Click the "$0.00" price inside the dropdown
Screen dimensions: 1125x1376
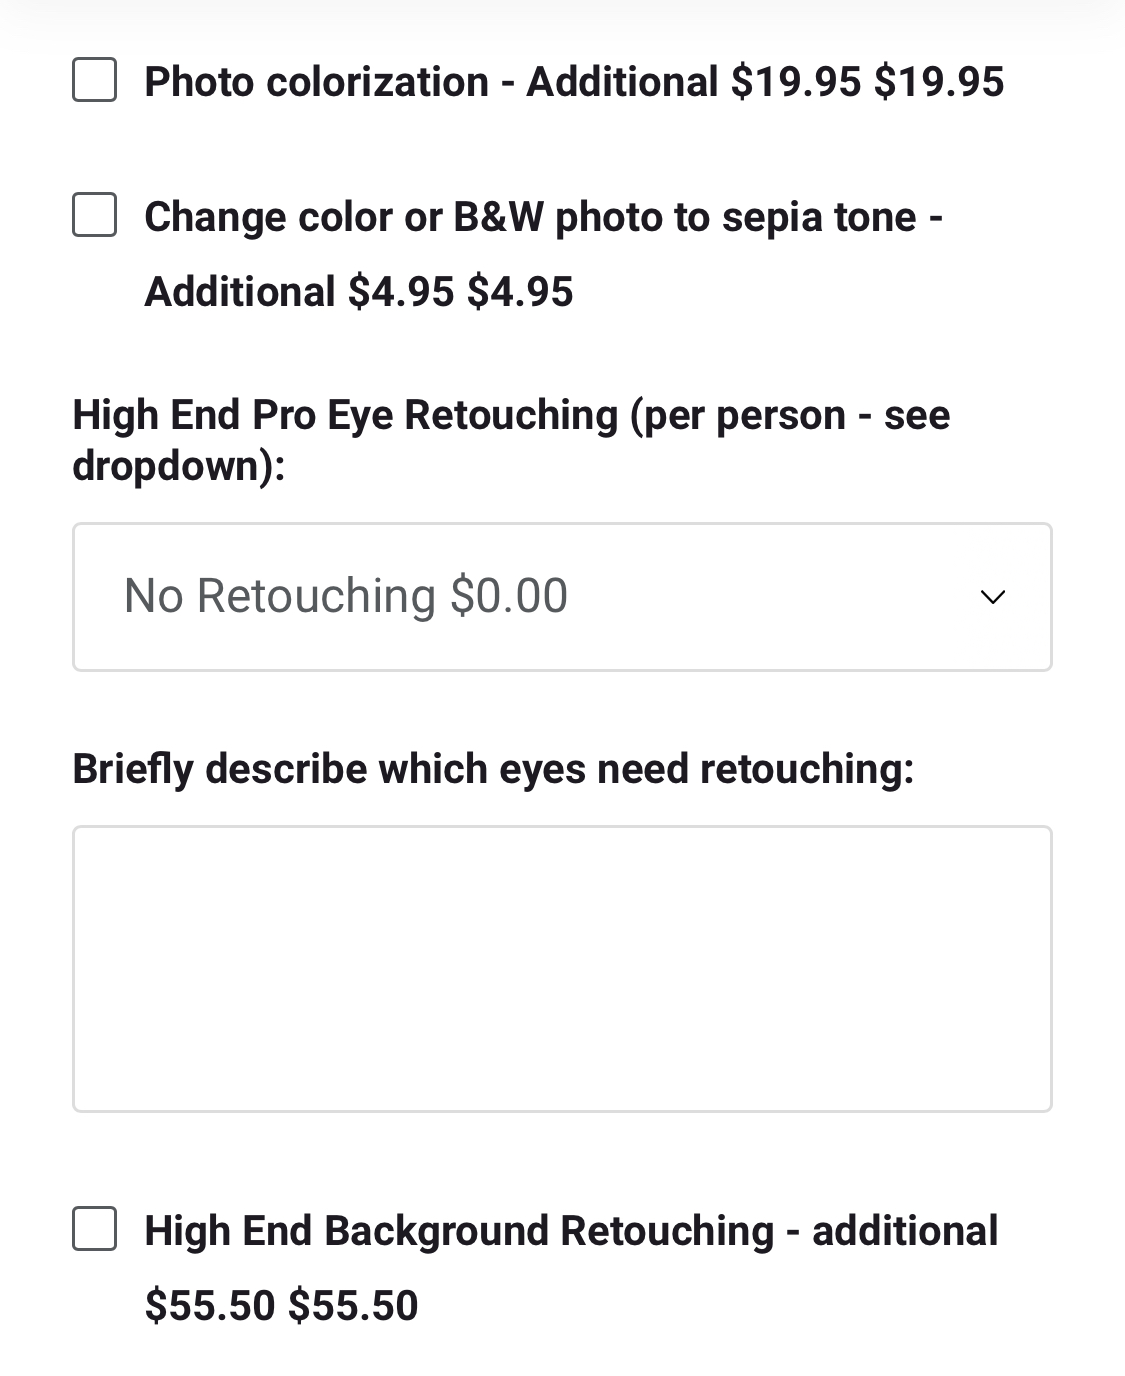[x=509, y=596]
